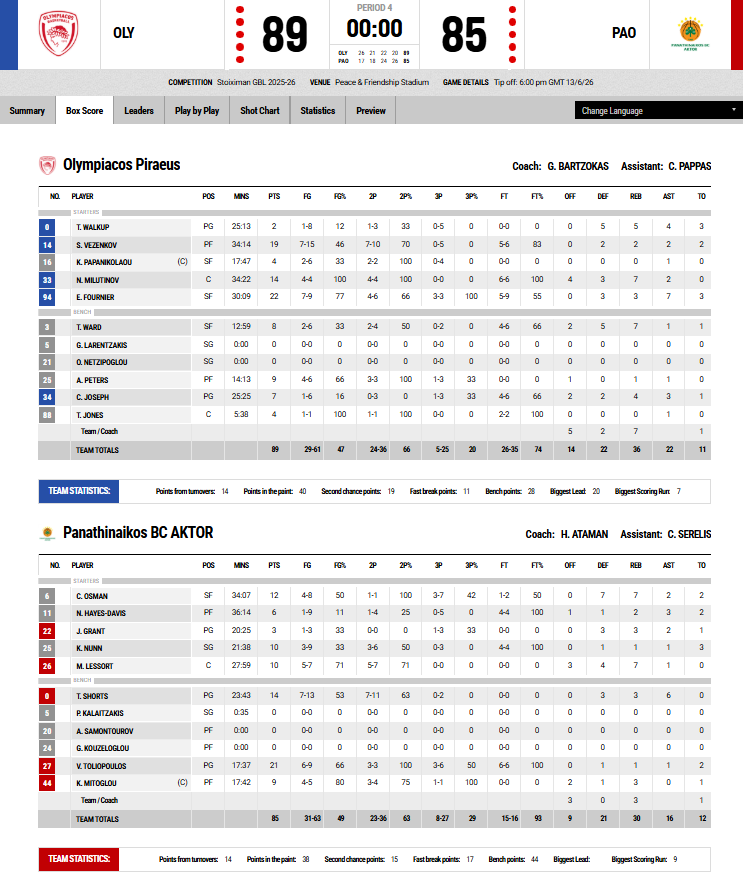Image resolution: width=743 pixels, height=874 pixels.
Task: Click M. LESSORT's name
Action: [x=95, y=666]
